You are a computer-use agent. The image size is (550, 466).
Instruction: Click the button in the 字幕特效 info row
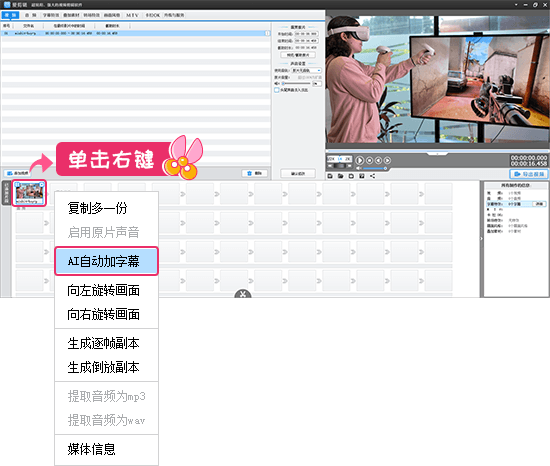(x=539, y=204)
